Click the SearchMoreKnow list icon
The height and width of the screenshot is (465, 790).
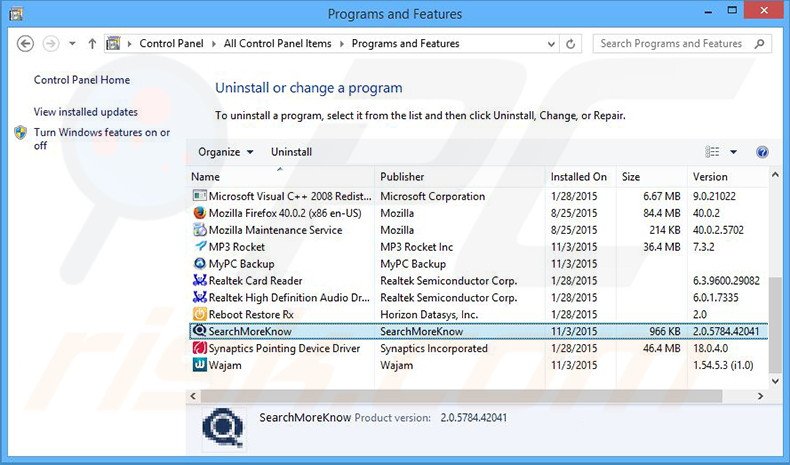[x=200, y=331]
